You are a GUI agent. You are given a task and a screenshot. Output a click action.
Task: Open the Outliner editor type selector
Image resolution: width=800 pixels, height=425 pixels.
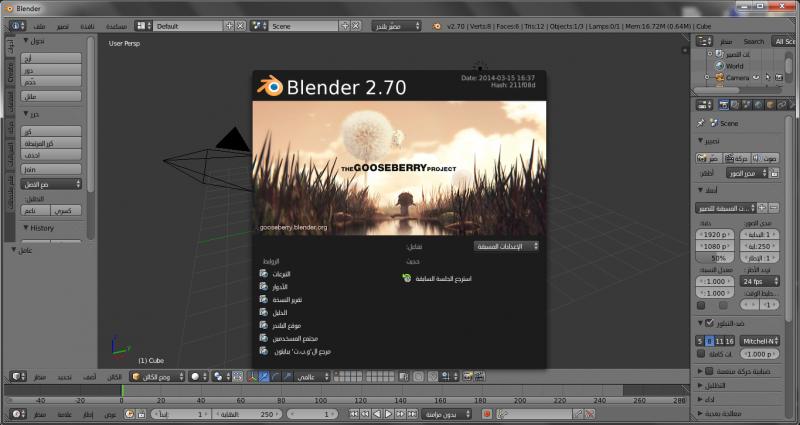705,41
